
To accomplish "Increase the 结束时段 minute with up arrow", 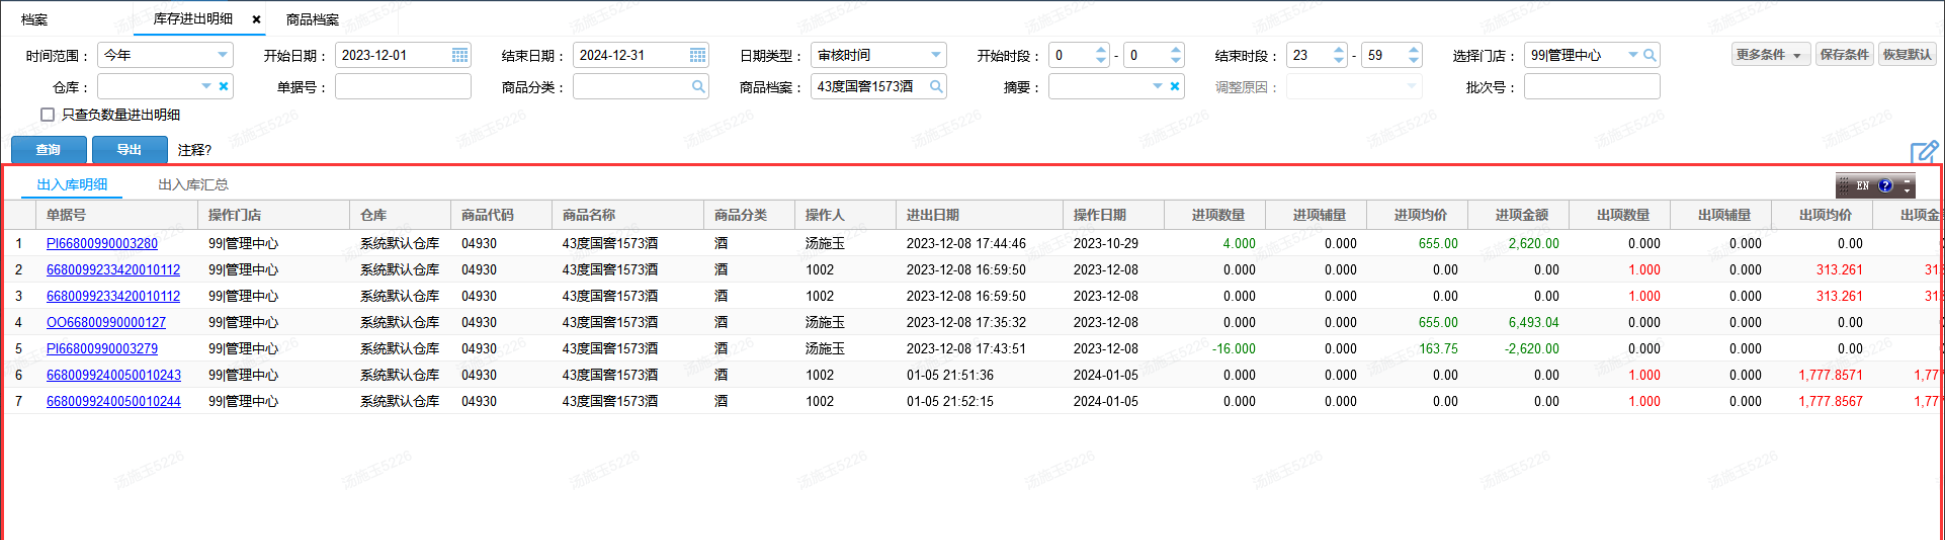I will (x=1414, y=50).
